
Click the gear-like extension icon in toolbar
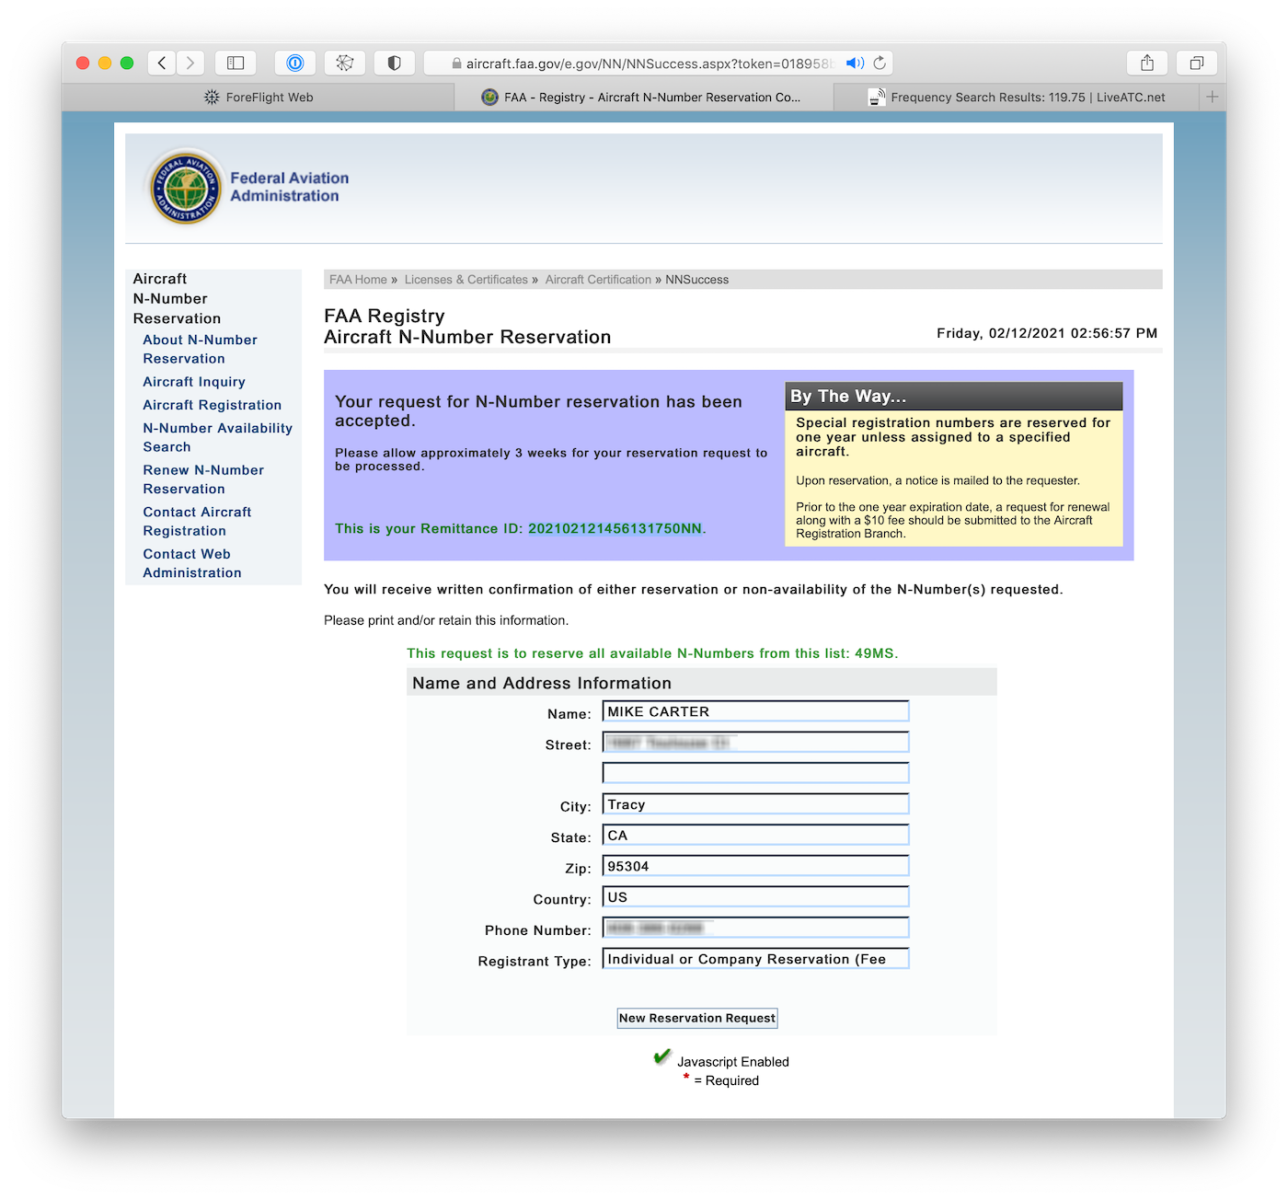(344, 63)
